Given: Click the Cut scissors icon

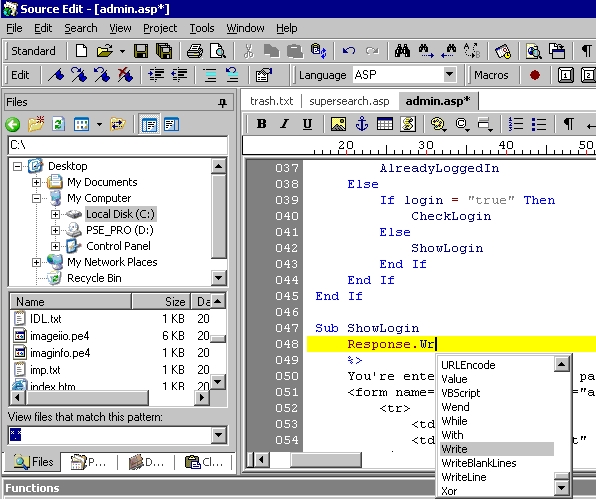Looking at the screenshot, I should coord(249,51).
